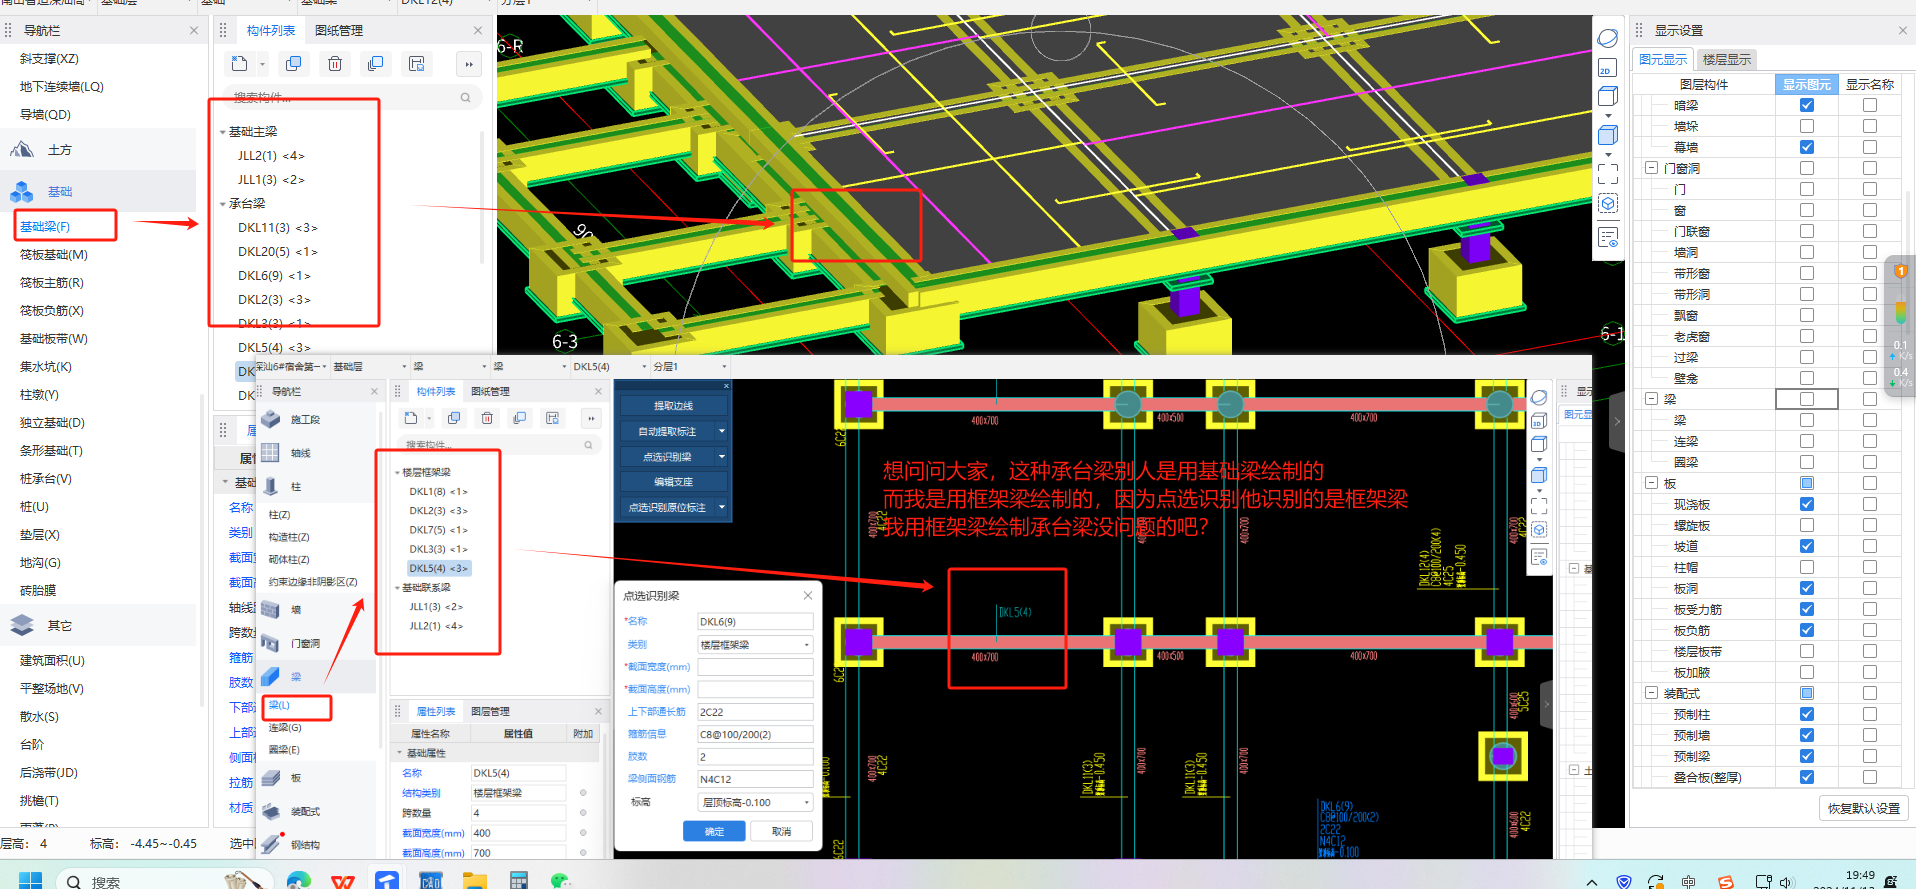Click the 轴线 grid icon in the inner navigation panel
The width and height of the screenshot is (1916, 889).
(x=270, y=452)
